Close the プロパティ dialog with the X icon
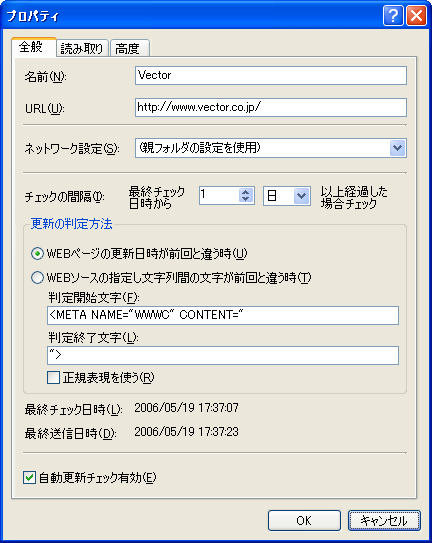 (x=416, y=16)
